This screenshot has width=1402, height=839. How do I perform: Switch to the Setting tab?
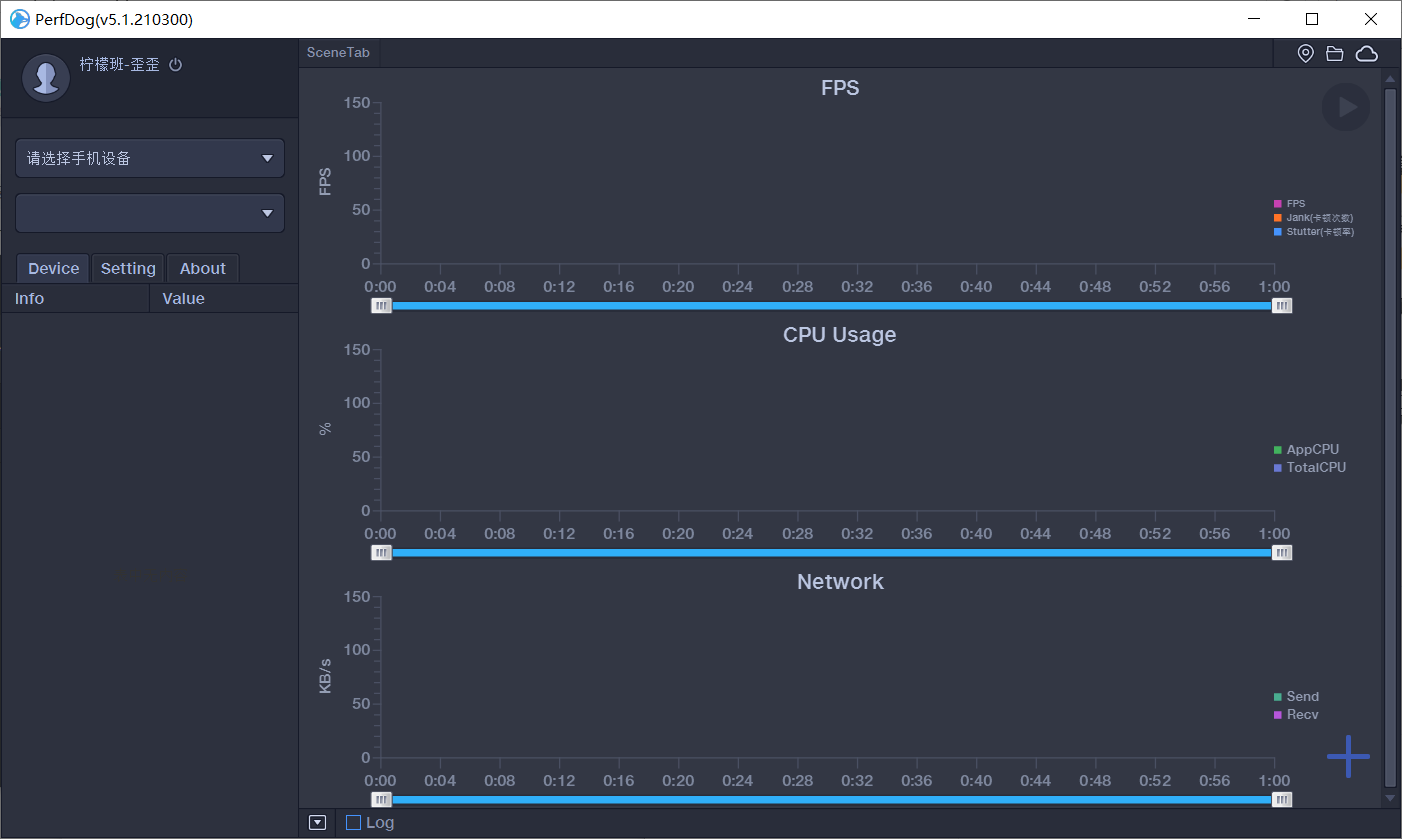coord(128,269)
